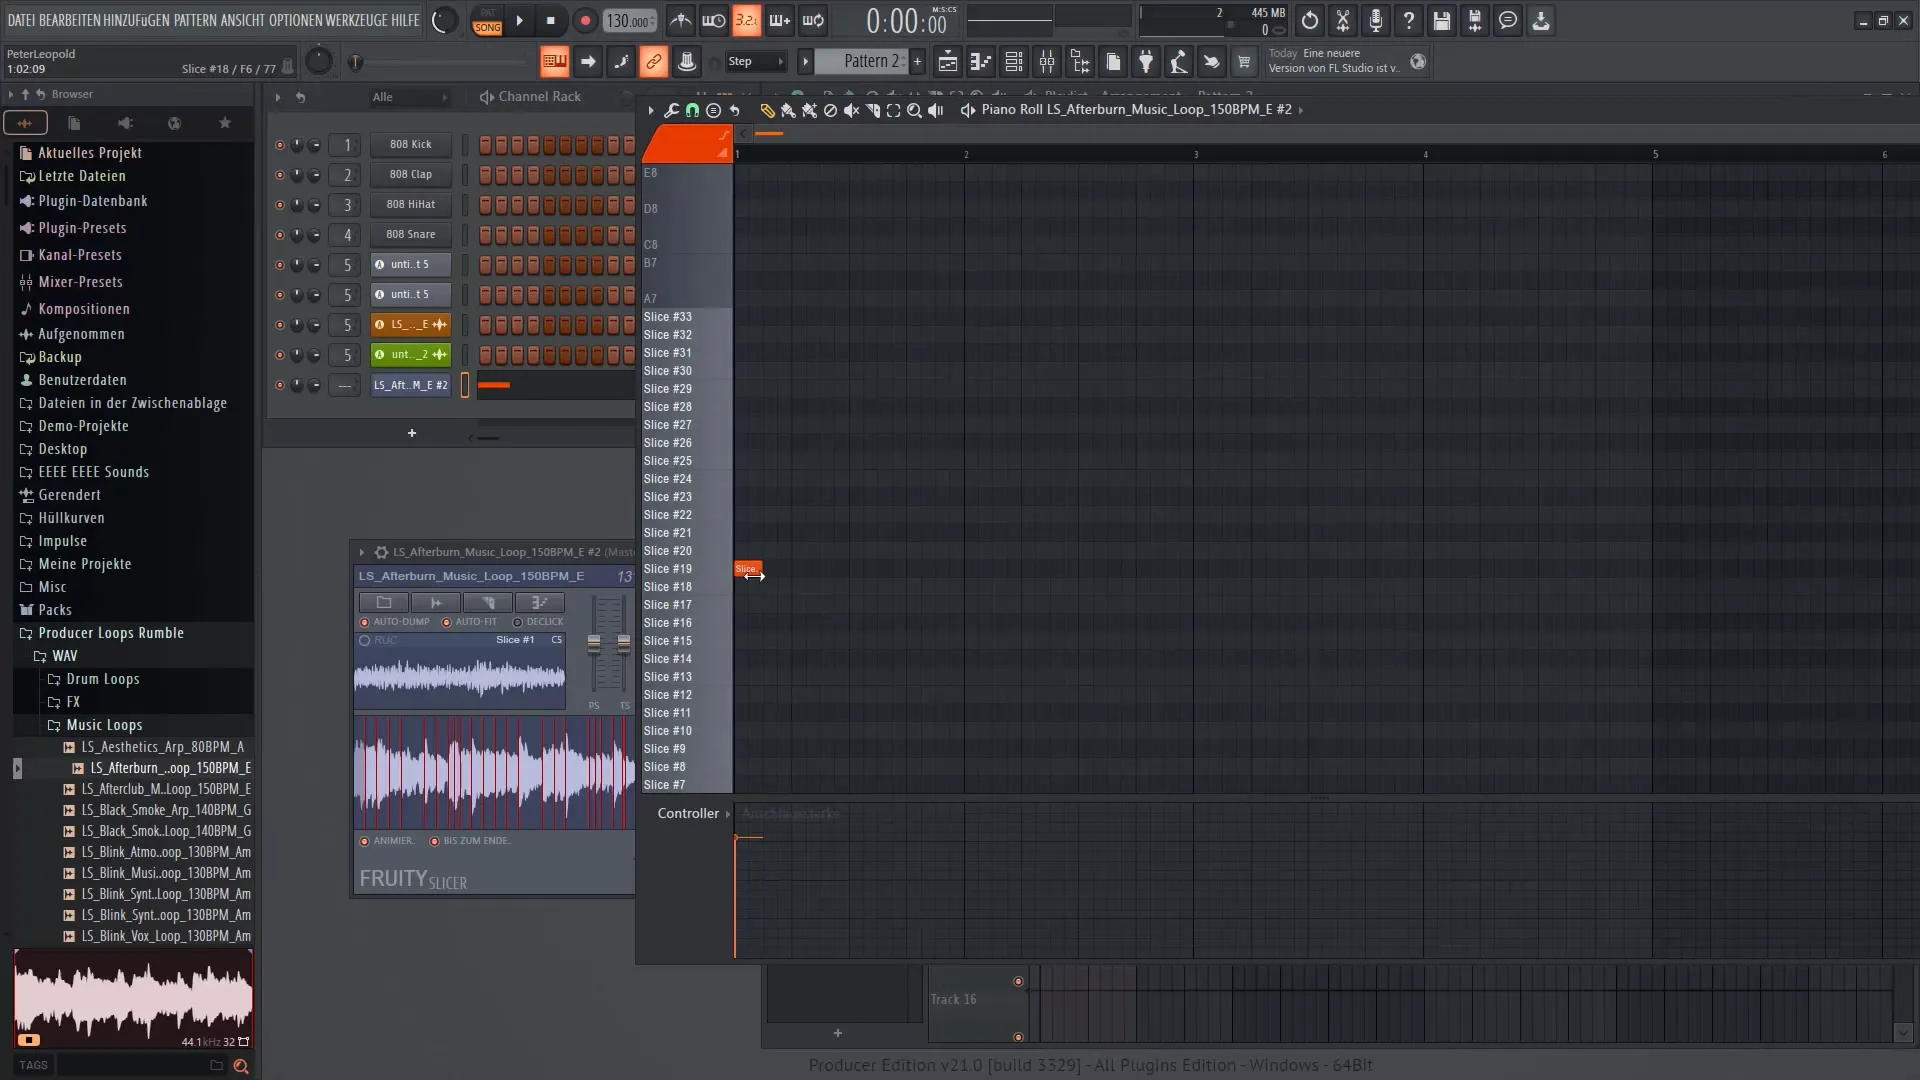Screen dimensions: 1920x1080
Task: Toggle the PAT/SONG mode switch
Action: pos(487,21)
